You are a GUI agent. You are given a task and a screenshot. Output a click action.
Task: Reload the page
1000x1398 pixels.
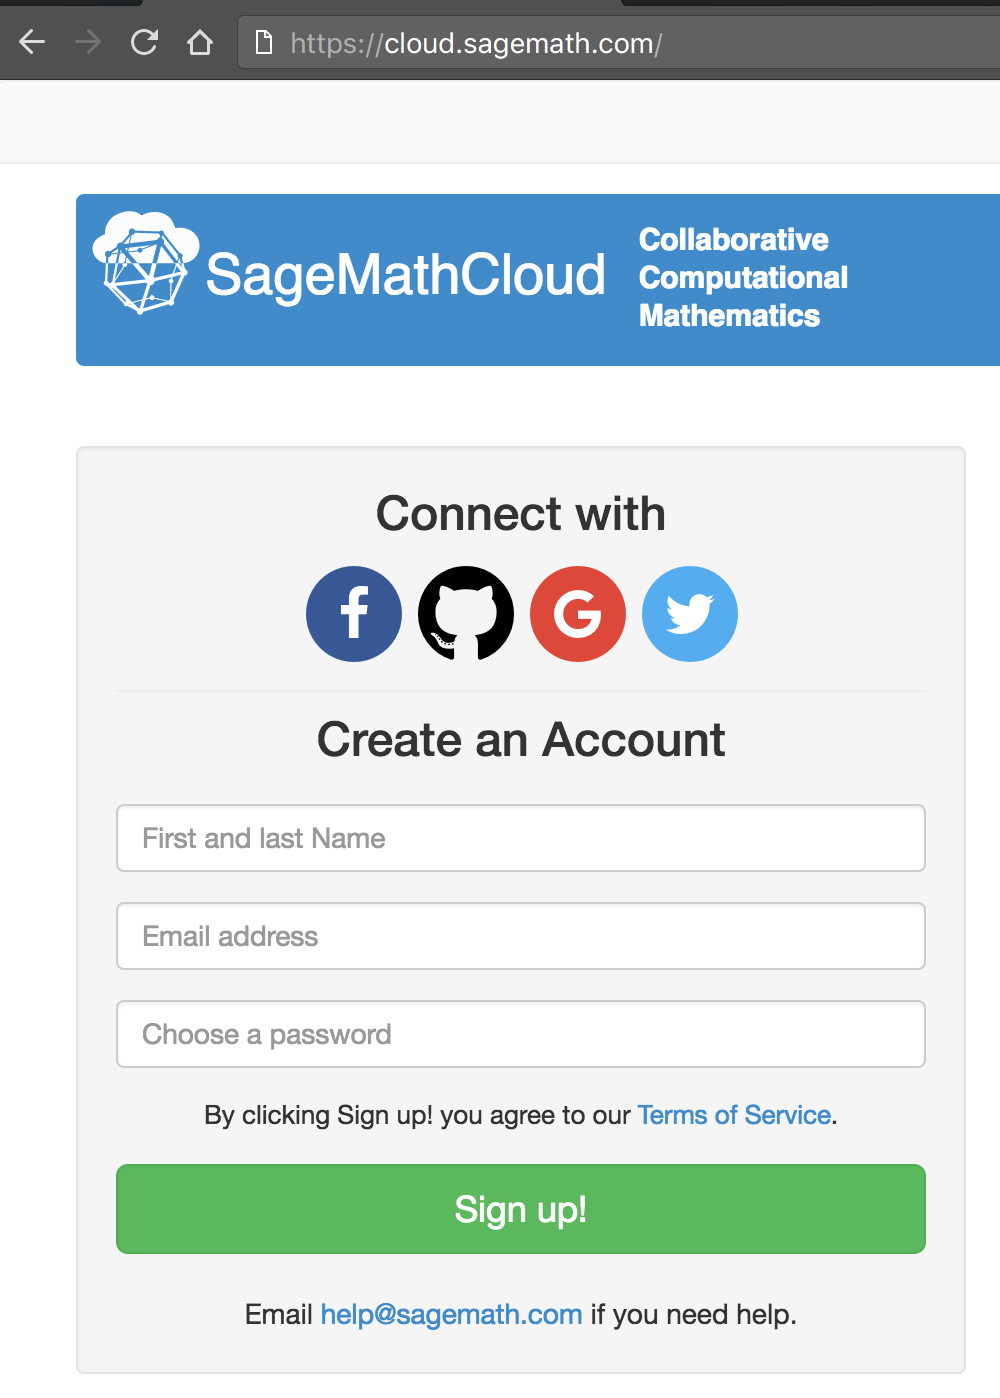click(x=144, y=42)
